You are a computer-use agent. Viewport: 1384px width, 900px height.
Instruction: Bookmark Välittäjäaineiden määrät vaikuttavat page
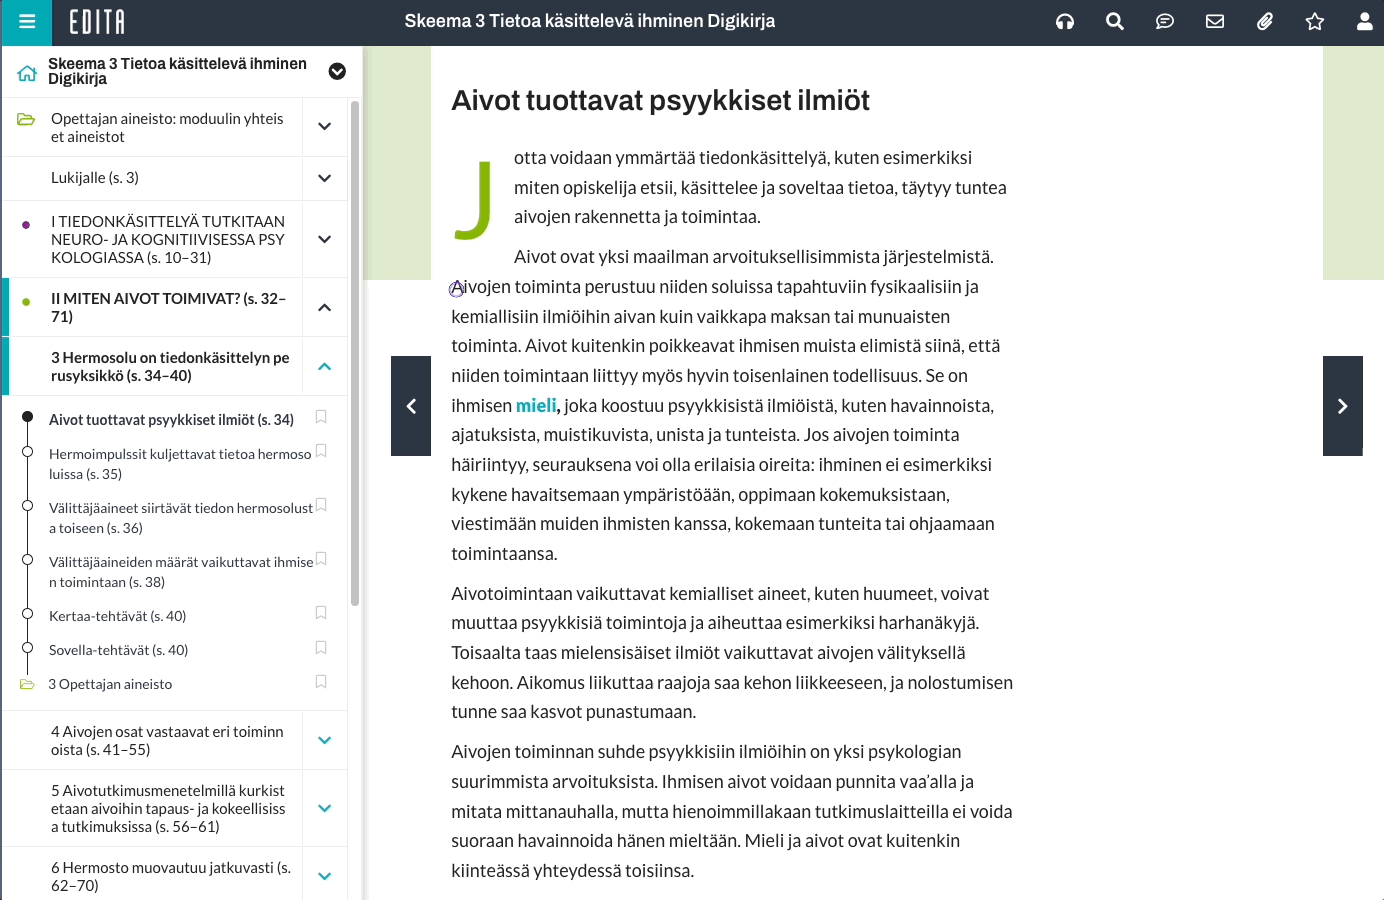(321, 559)
